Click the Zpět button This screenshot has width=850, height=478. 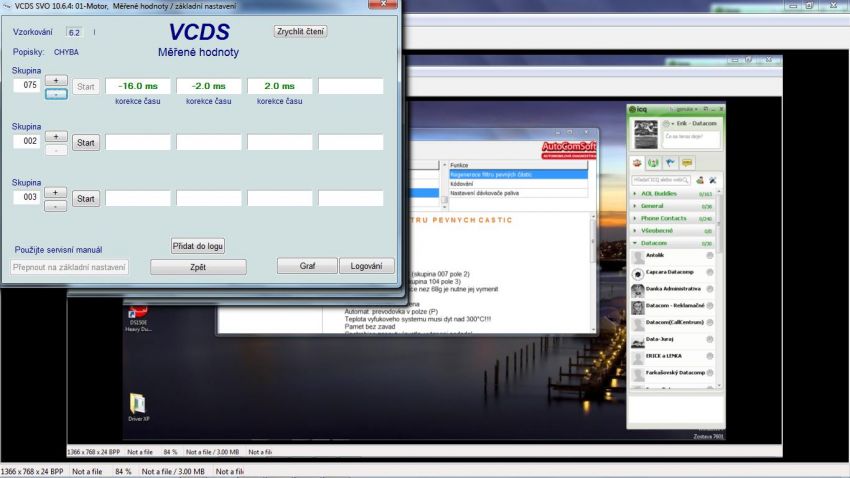point(198,267)
